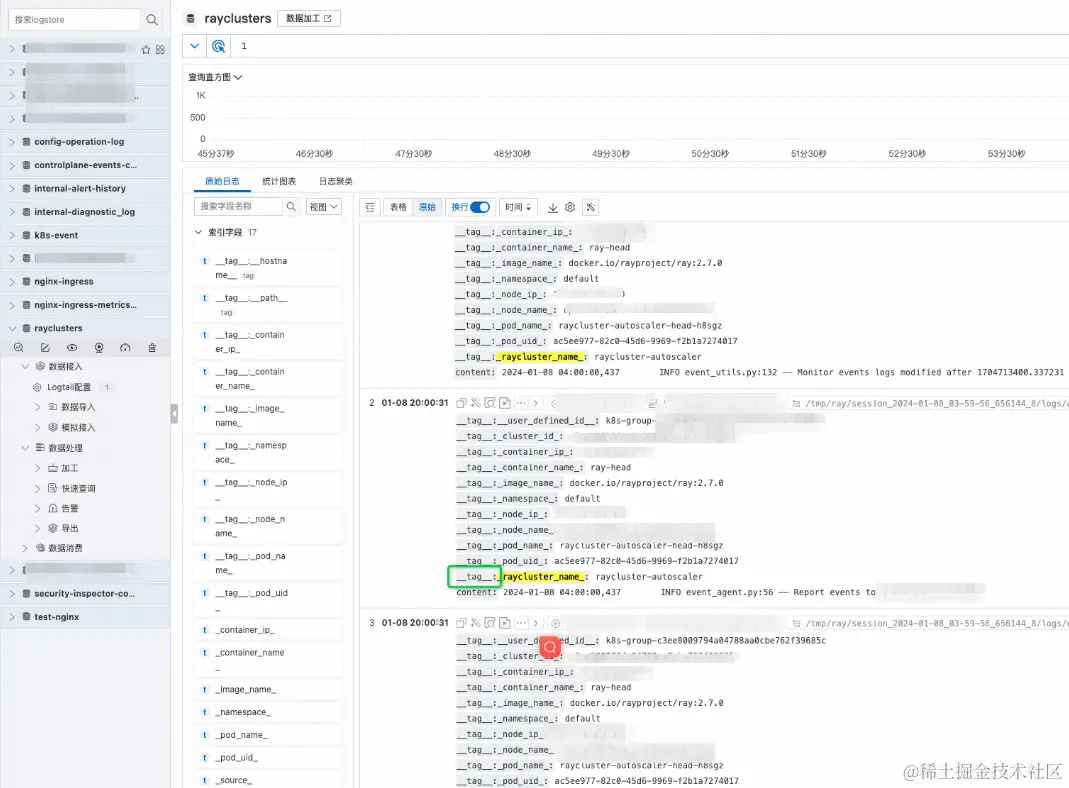1069x788 pixels.
Task: Toggle the 换行 line wrap switch
Action: 480,207
